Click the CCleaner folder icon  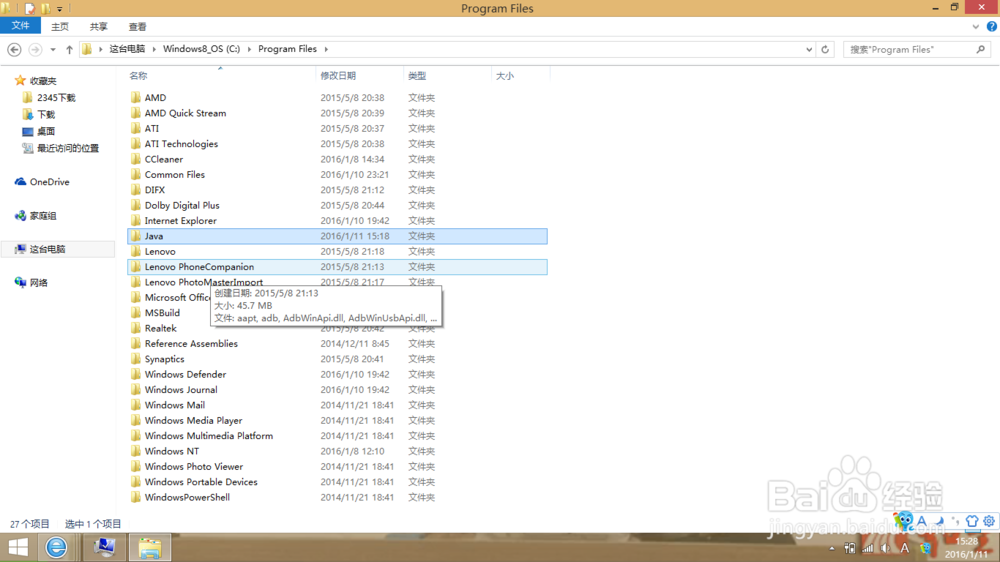pyautogui.click(x=135, y=159)
